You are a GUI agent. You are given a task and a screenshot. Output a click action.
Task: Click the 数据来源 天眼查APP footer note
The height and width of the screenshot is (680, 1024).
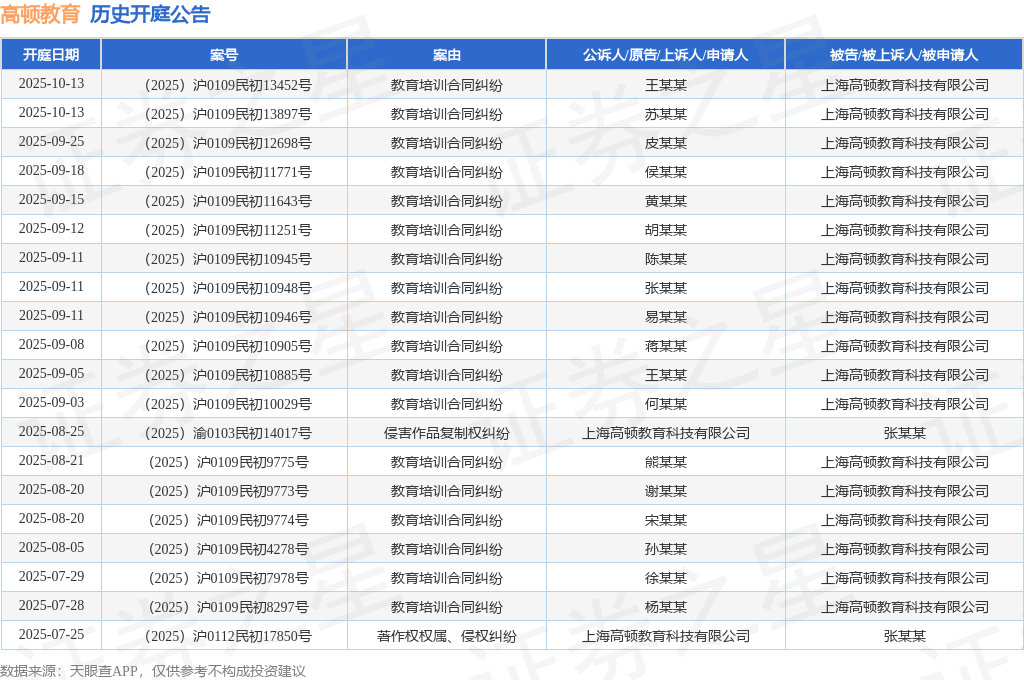tap(153, 671)
